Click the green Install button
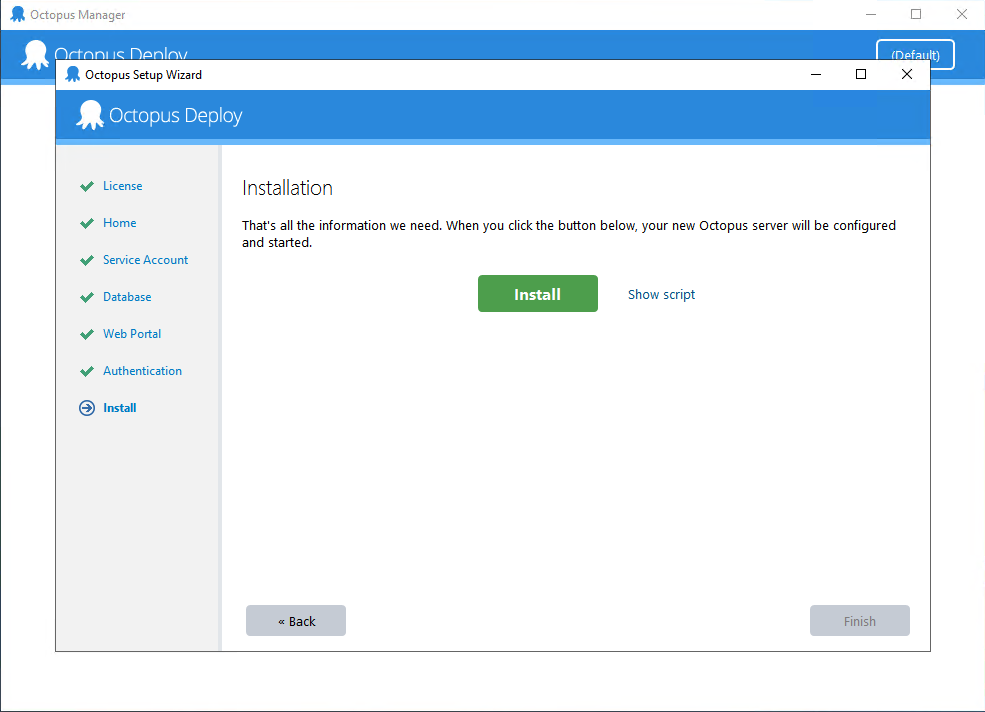Image resolution: width=985 pixels, height=712 pixels. click(x=537, y=293)
